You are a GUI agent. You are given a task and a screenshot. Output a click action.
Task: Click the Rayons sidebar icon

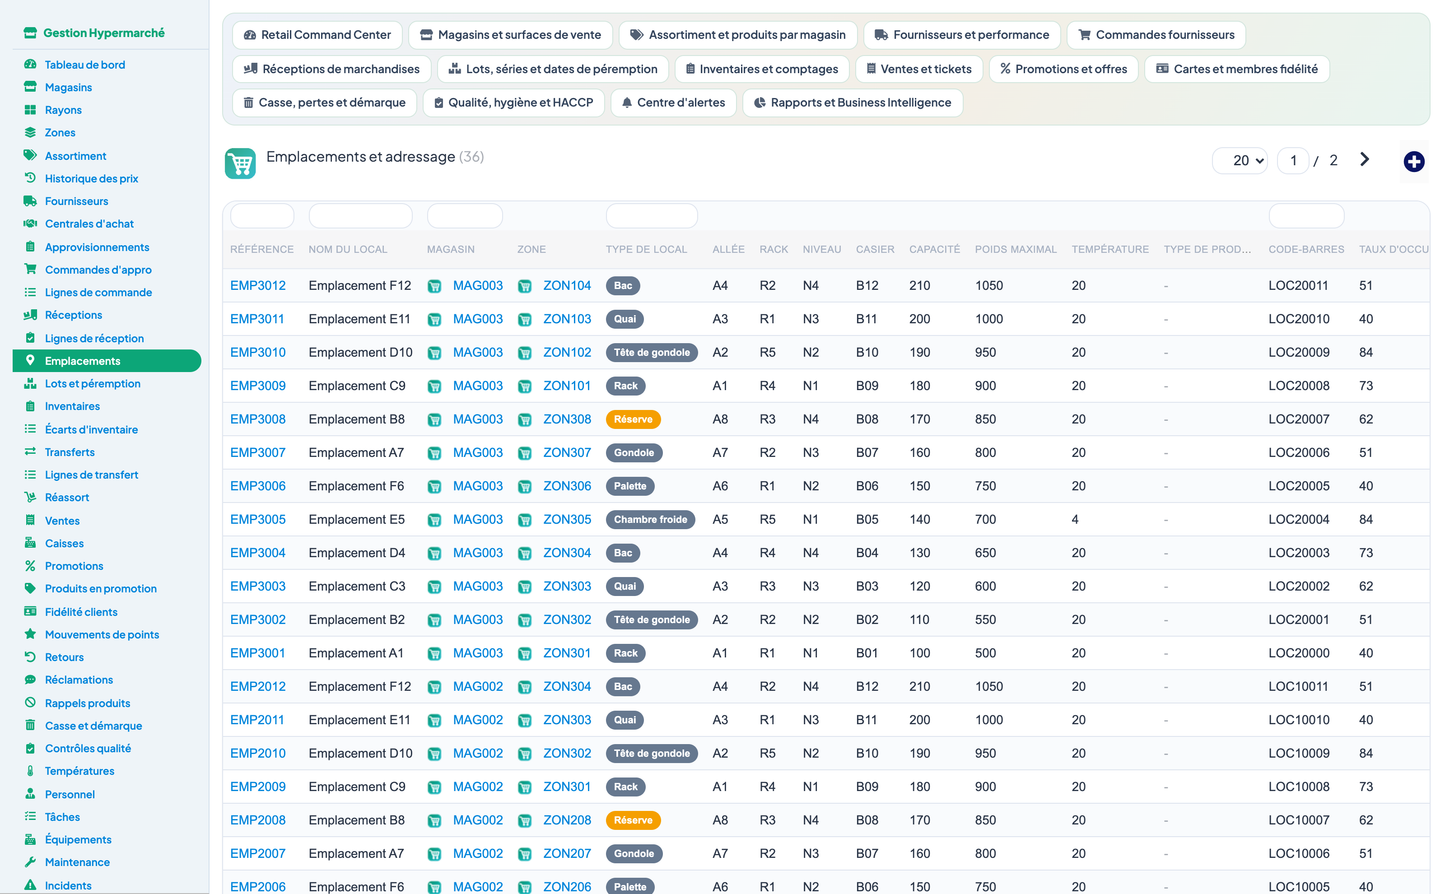coord(30,110)
